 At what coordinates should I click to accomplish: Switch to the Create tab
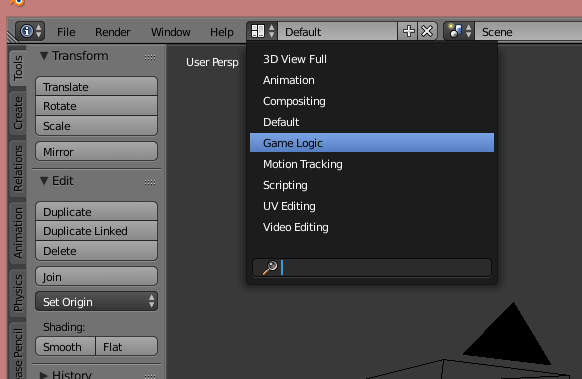point(18,113)
